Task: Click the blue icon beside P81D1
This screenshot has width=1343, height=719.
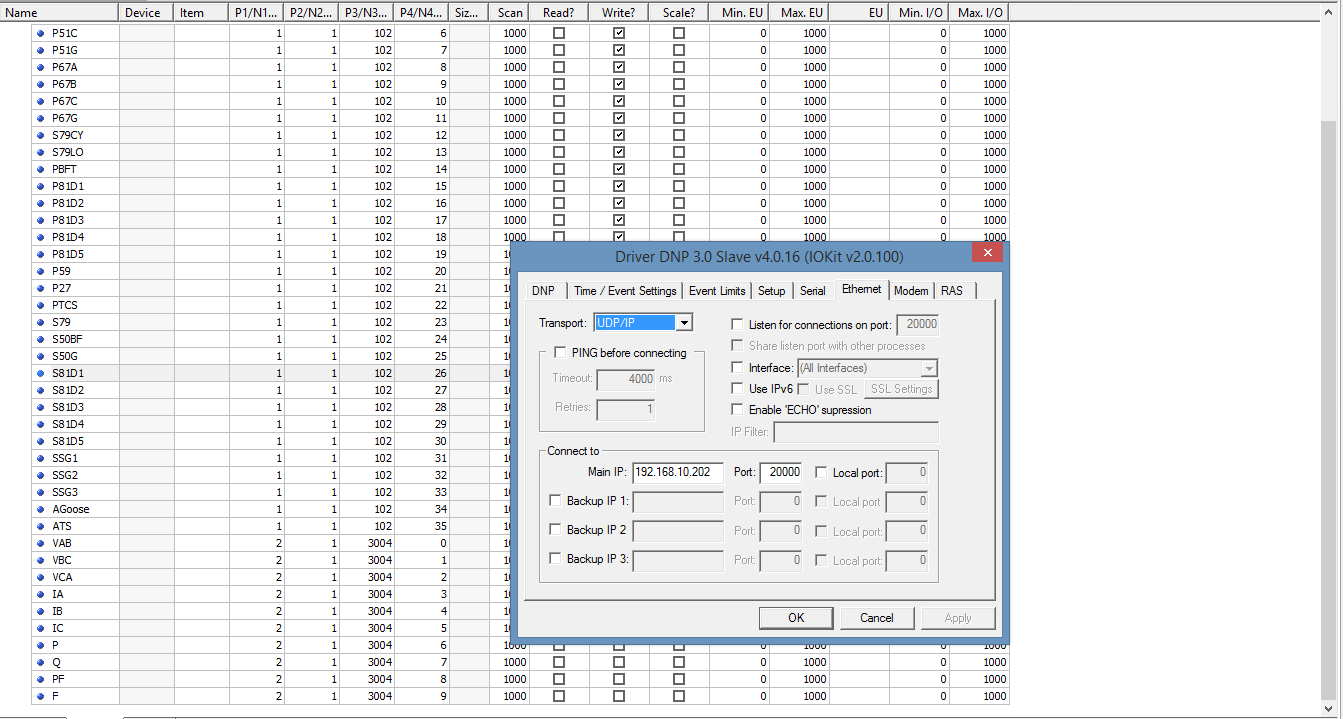Action: (40, 186)
